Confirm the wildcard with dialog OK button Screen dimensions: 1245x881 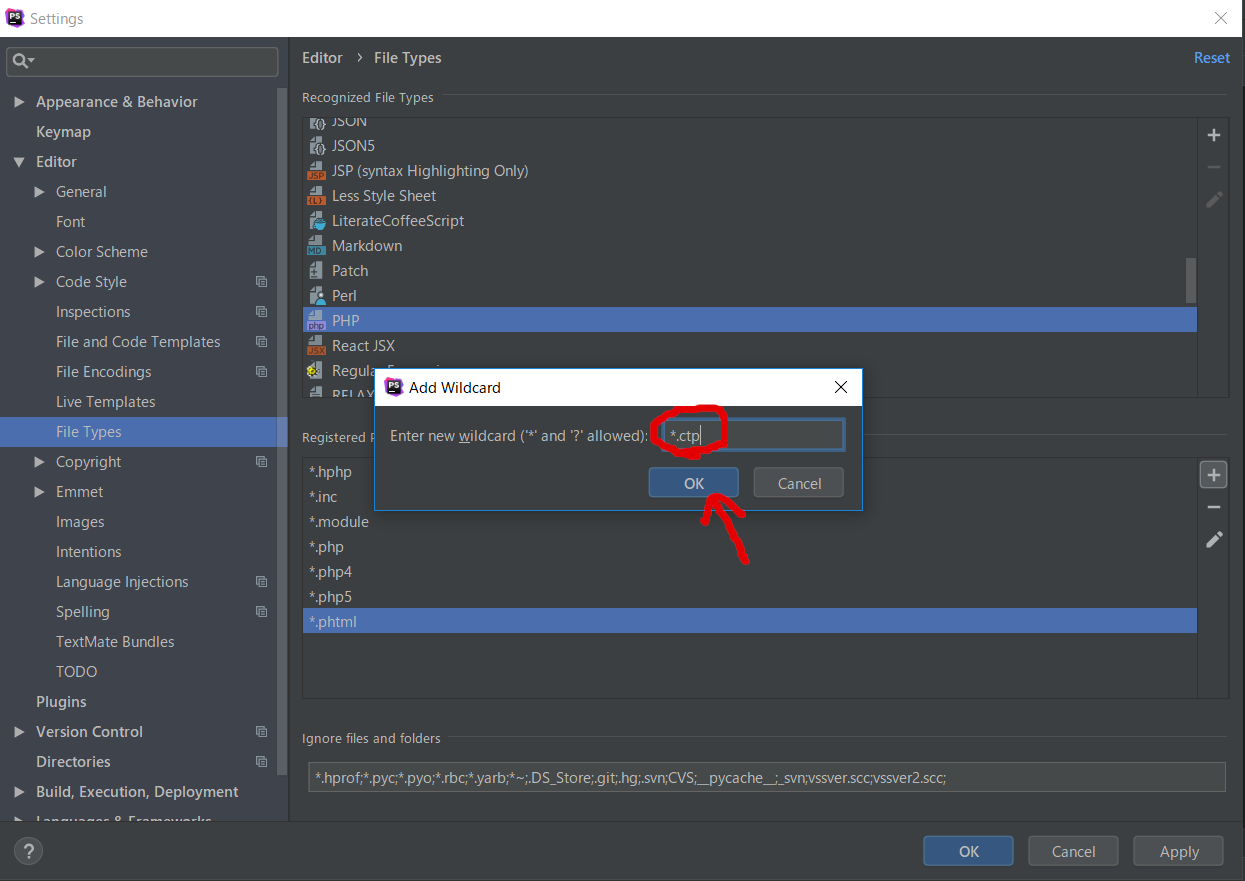coord(694,483)
